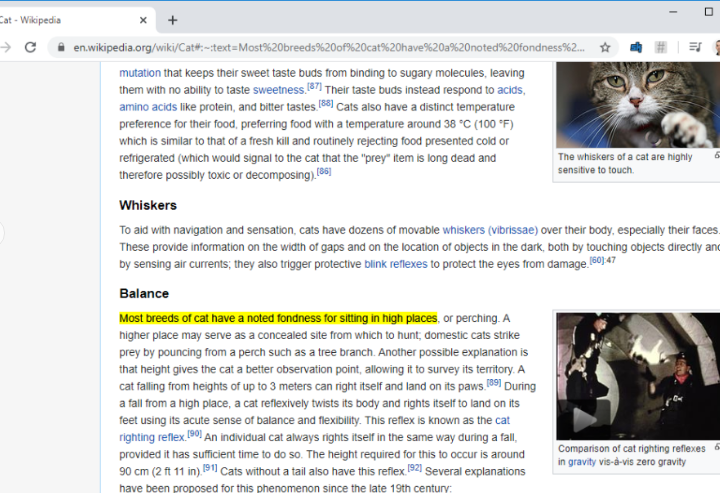Click the 'blink reflexes' link
Screen dimensions: 720x493
click(x=395, y=264)
